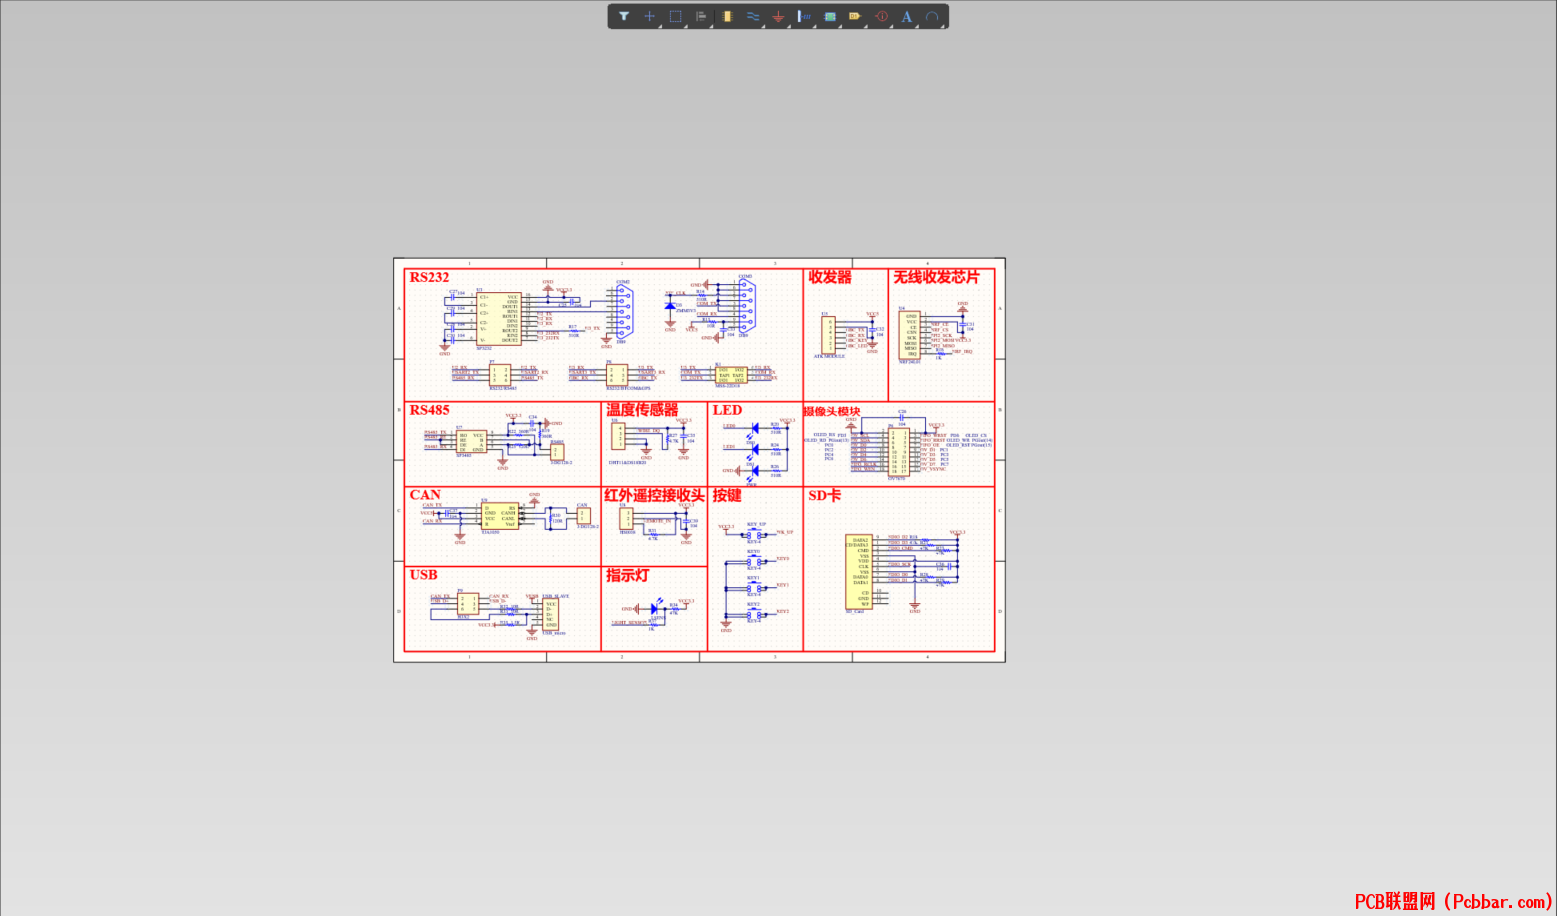Select the COM2 DB9 connector symbol
Image resolution: width=1557 pixels, height=916 pixels.
point(623,312)
